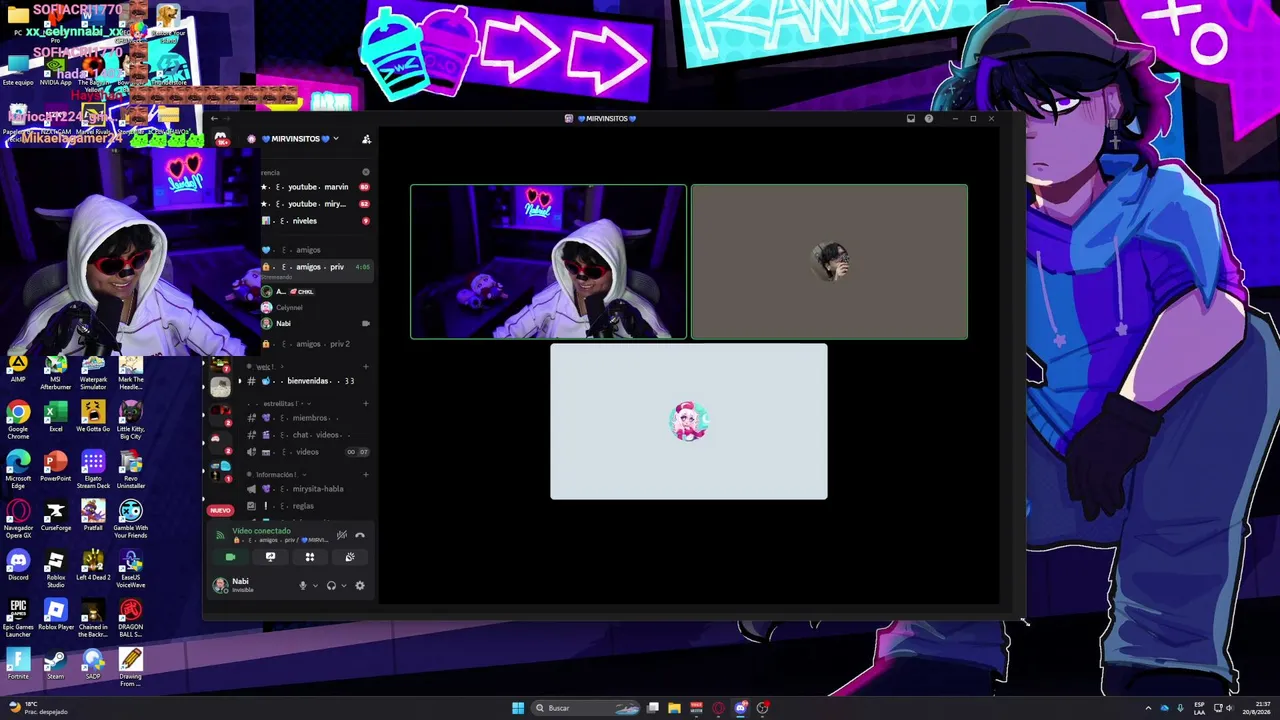1280x720 pixels.
Task: Dismiss the favorites section with the X
Action: (x=366, y=172)
